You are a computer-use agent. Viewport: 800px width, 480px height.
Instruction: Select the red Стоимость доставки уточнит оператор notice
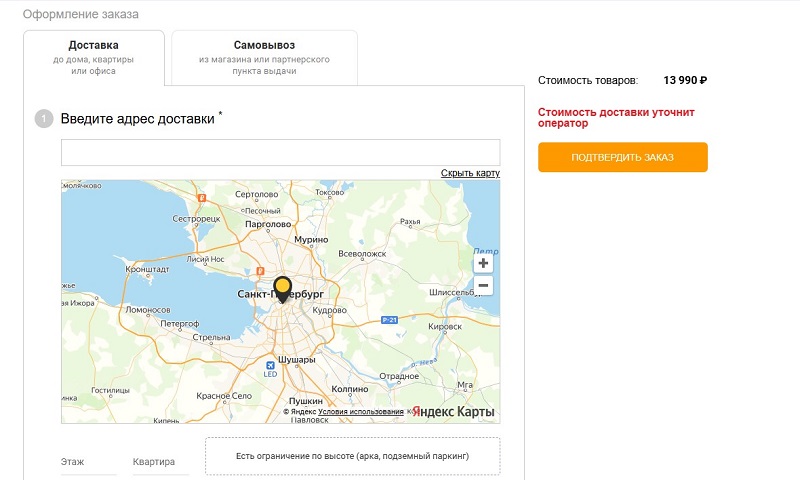616,118
